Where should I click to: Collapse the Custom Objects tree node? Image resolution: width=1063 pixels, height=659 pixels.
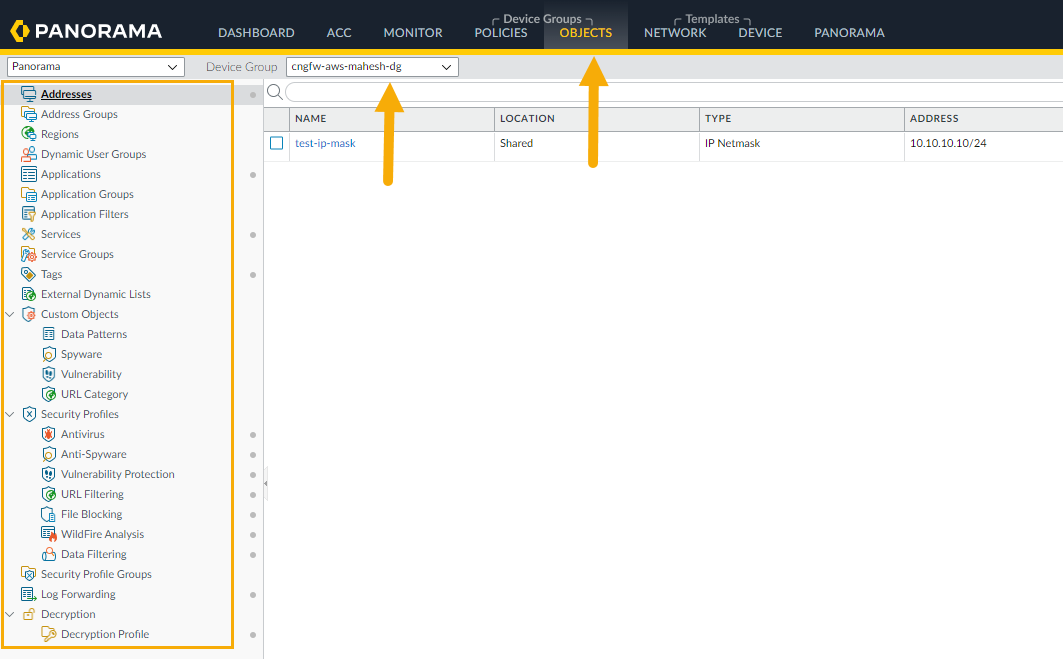[x=10, y=314]
